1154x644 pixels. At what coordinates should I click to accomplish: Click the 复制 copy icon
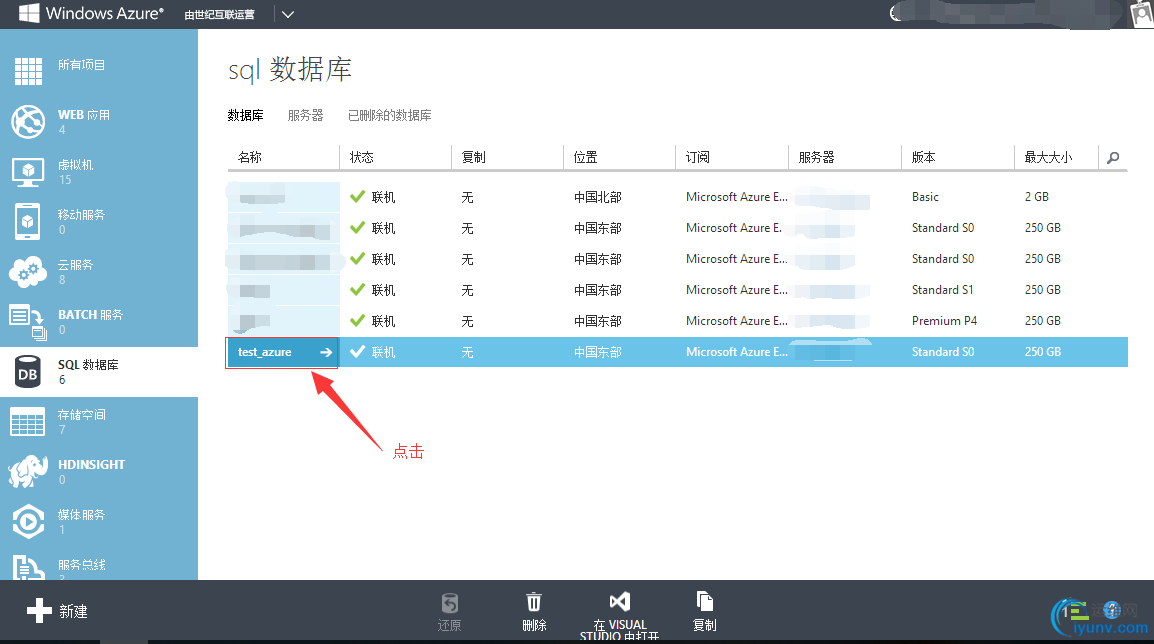pos(705,602)
